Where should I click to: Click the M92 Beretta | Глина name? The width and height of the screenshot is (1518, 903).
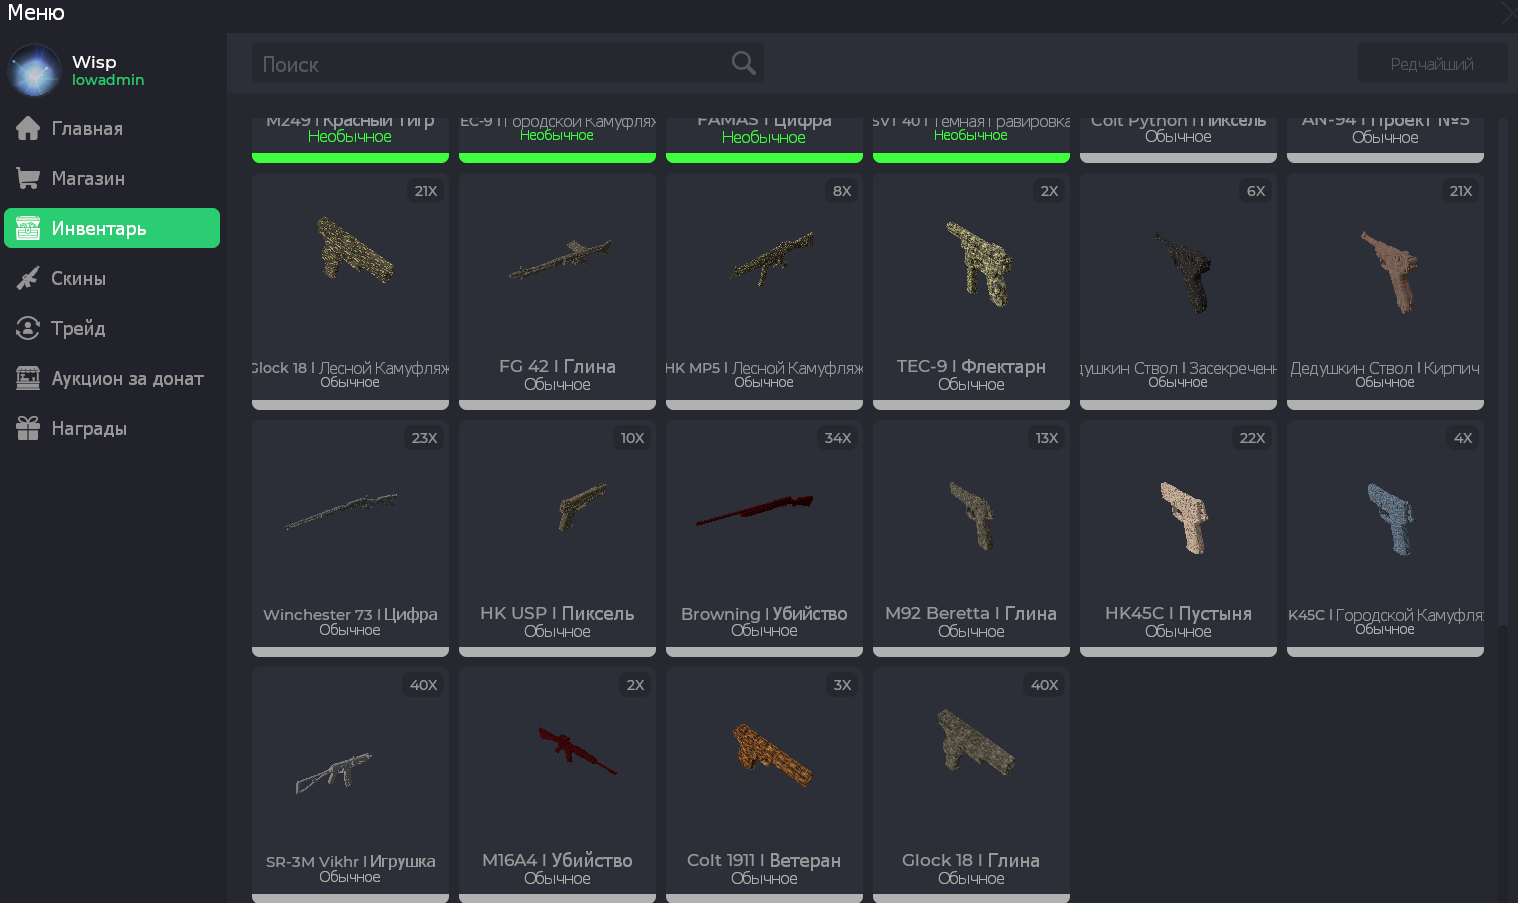[x=971, y=614]
